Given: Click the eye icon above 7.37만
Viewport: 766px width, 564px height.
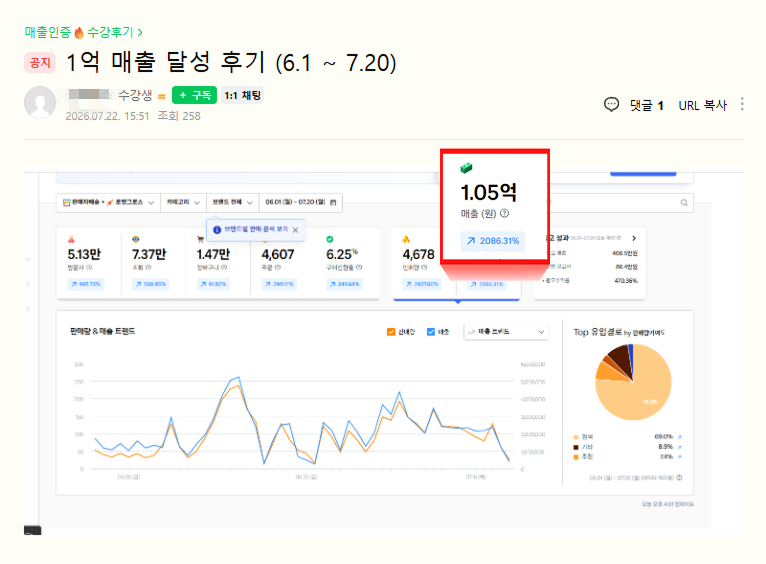Looking at the screenshot, I should 136,239.
